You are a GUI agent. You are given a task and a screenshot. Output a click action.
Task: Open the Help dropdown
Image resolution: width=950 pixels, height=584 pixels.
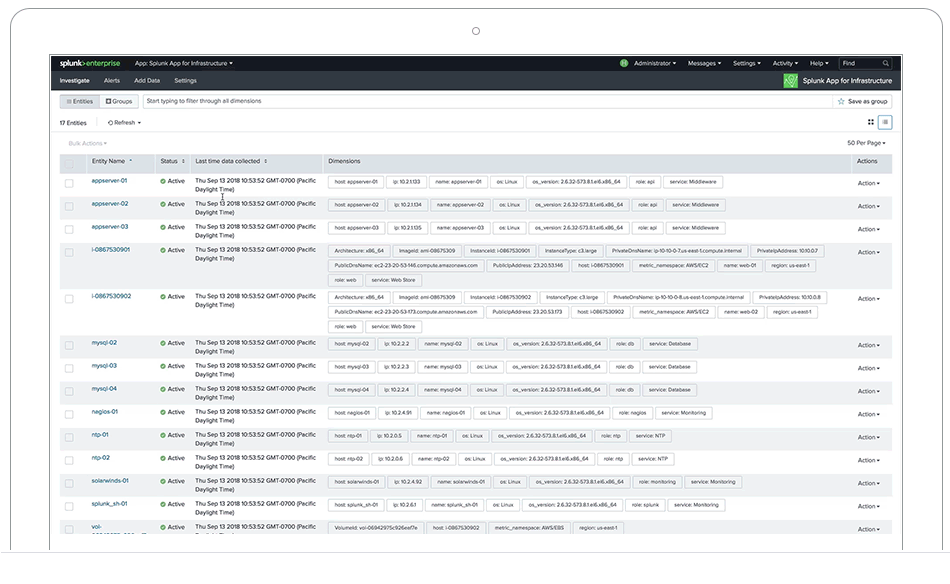click(x=819, y=63)
